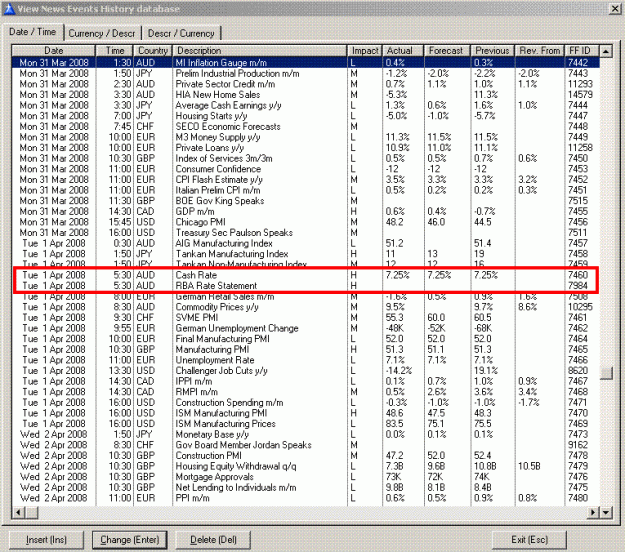This screenshot has height=552, width=625.
Task: Select the Tankan Manufacturing Index row
Action: click(x=305, y=254)
